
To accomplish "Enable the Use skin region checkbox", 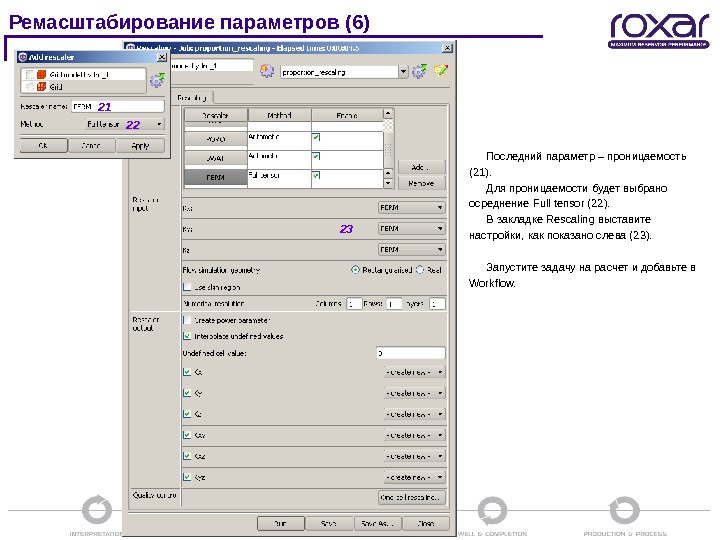I will coord(187,287).
